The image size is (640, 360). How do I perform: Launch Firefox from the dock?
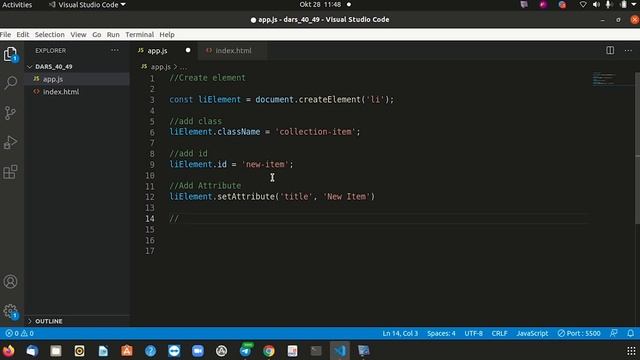tap(9, 351)
